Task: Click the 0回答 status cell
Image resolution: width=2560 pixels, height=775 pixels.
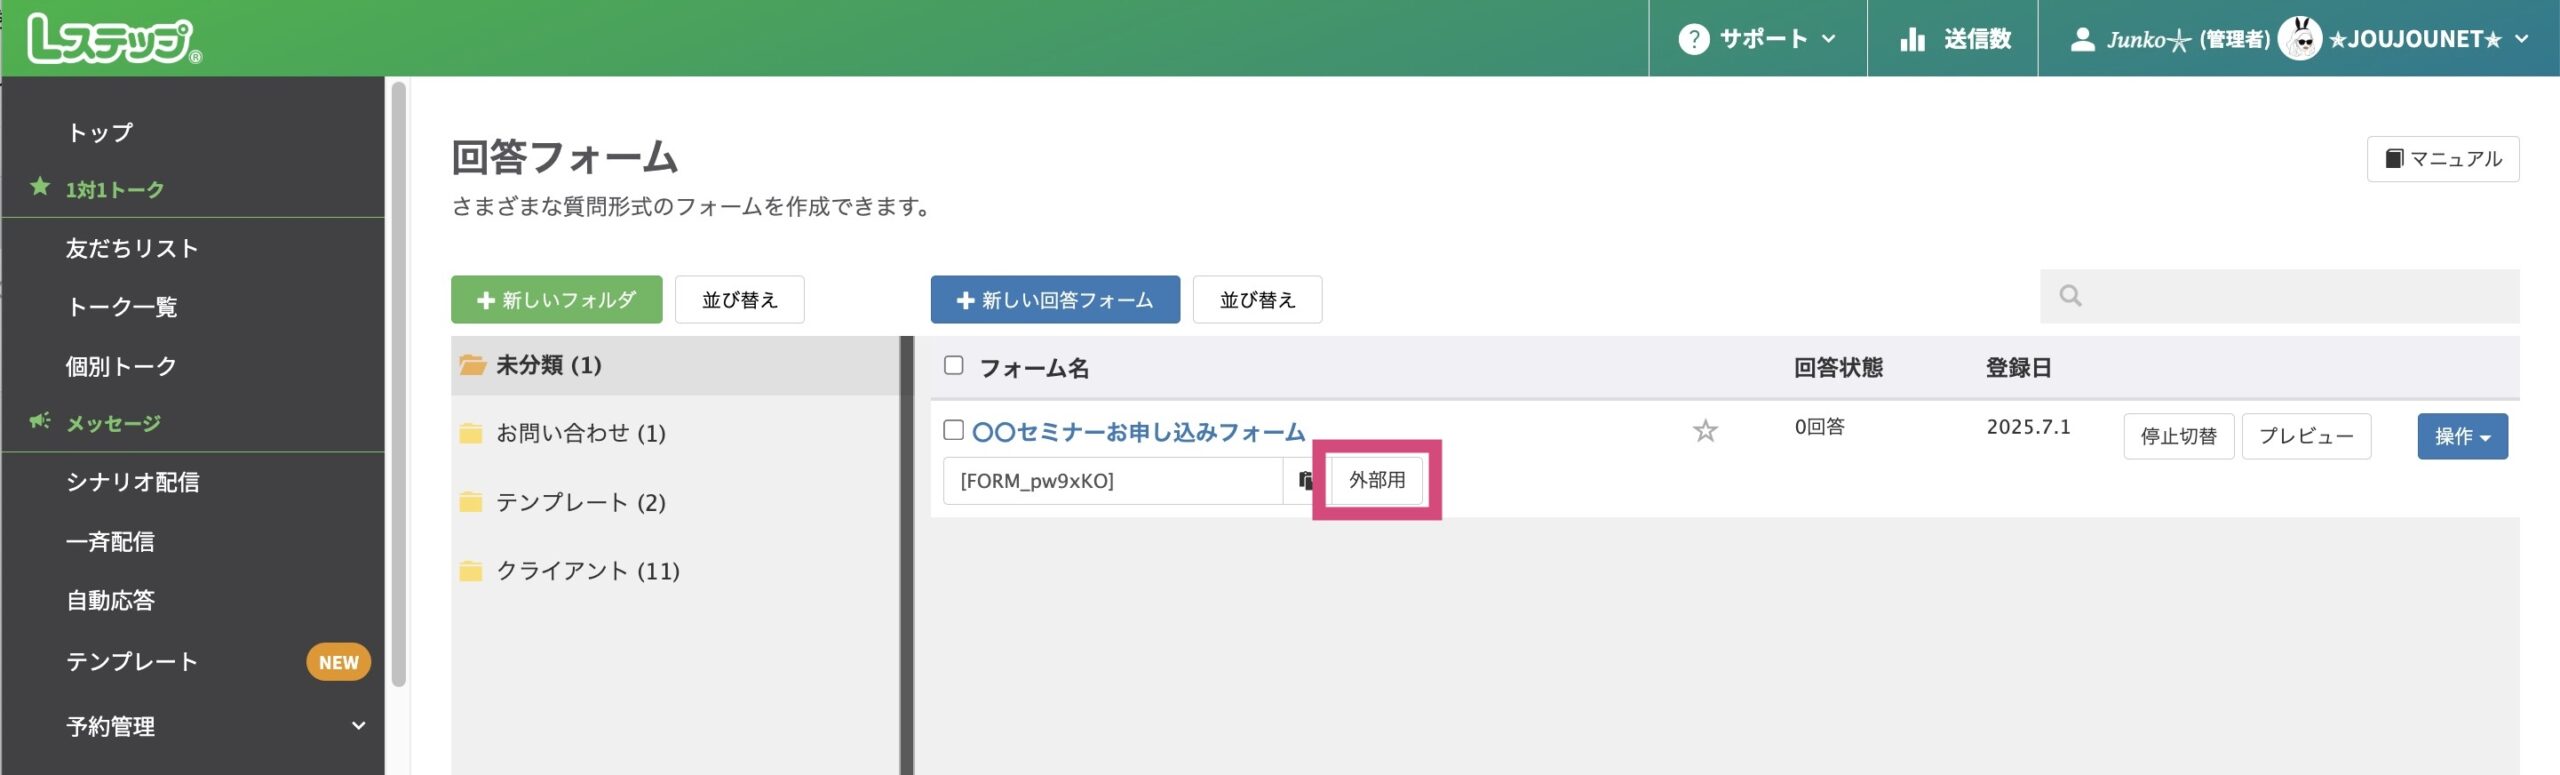Action: 1819,427
